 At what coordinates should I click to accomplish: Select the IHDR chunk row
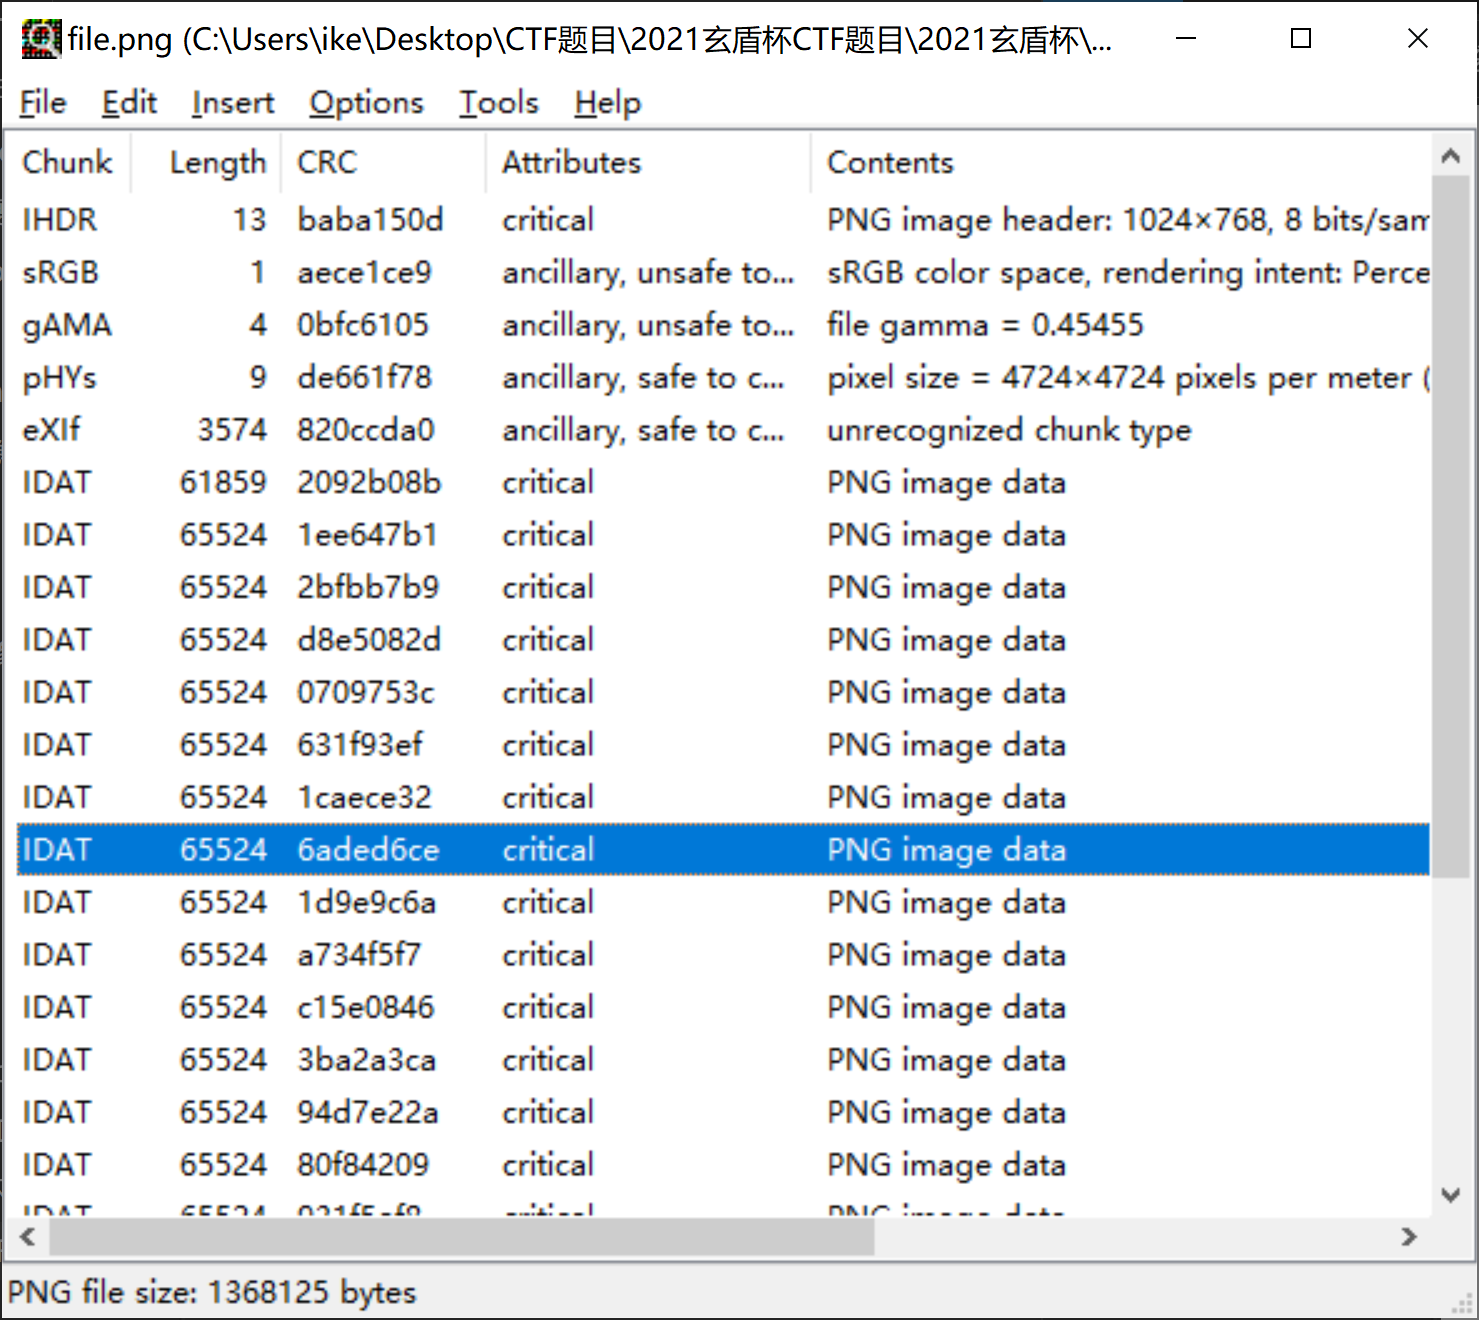pos(400,219)
